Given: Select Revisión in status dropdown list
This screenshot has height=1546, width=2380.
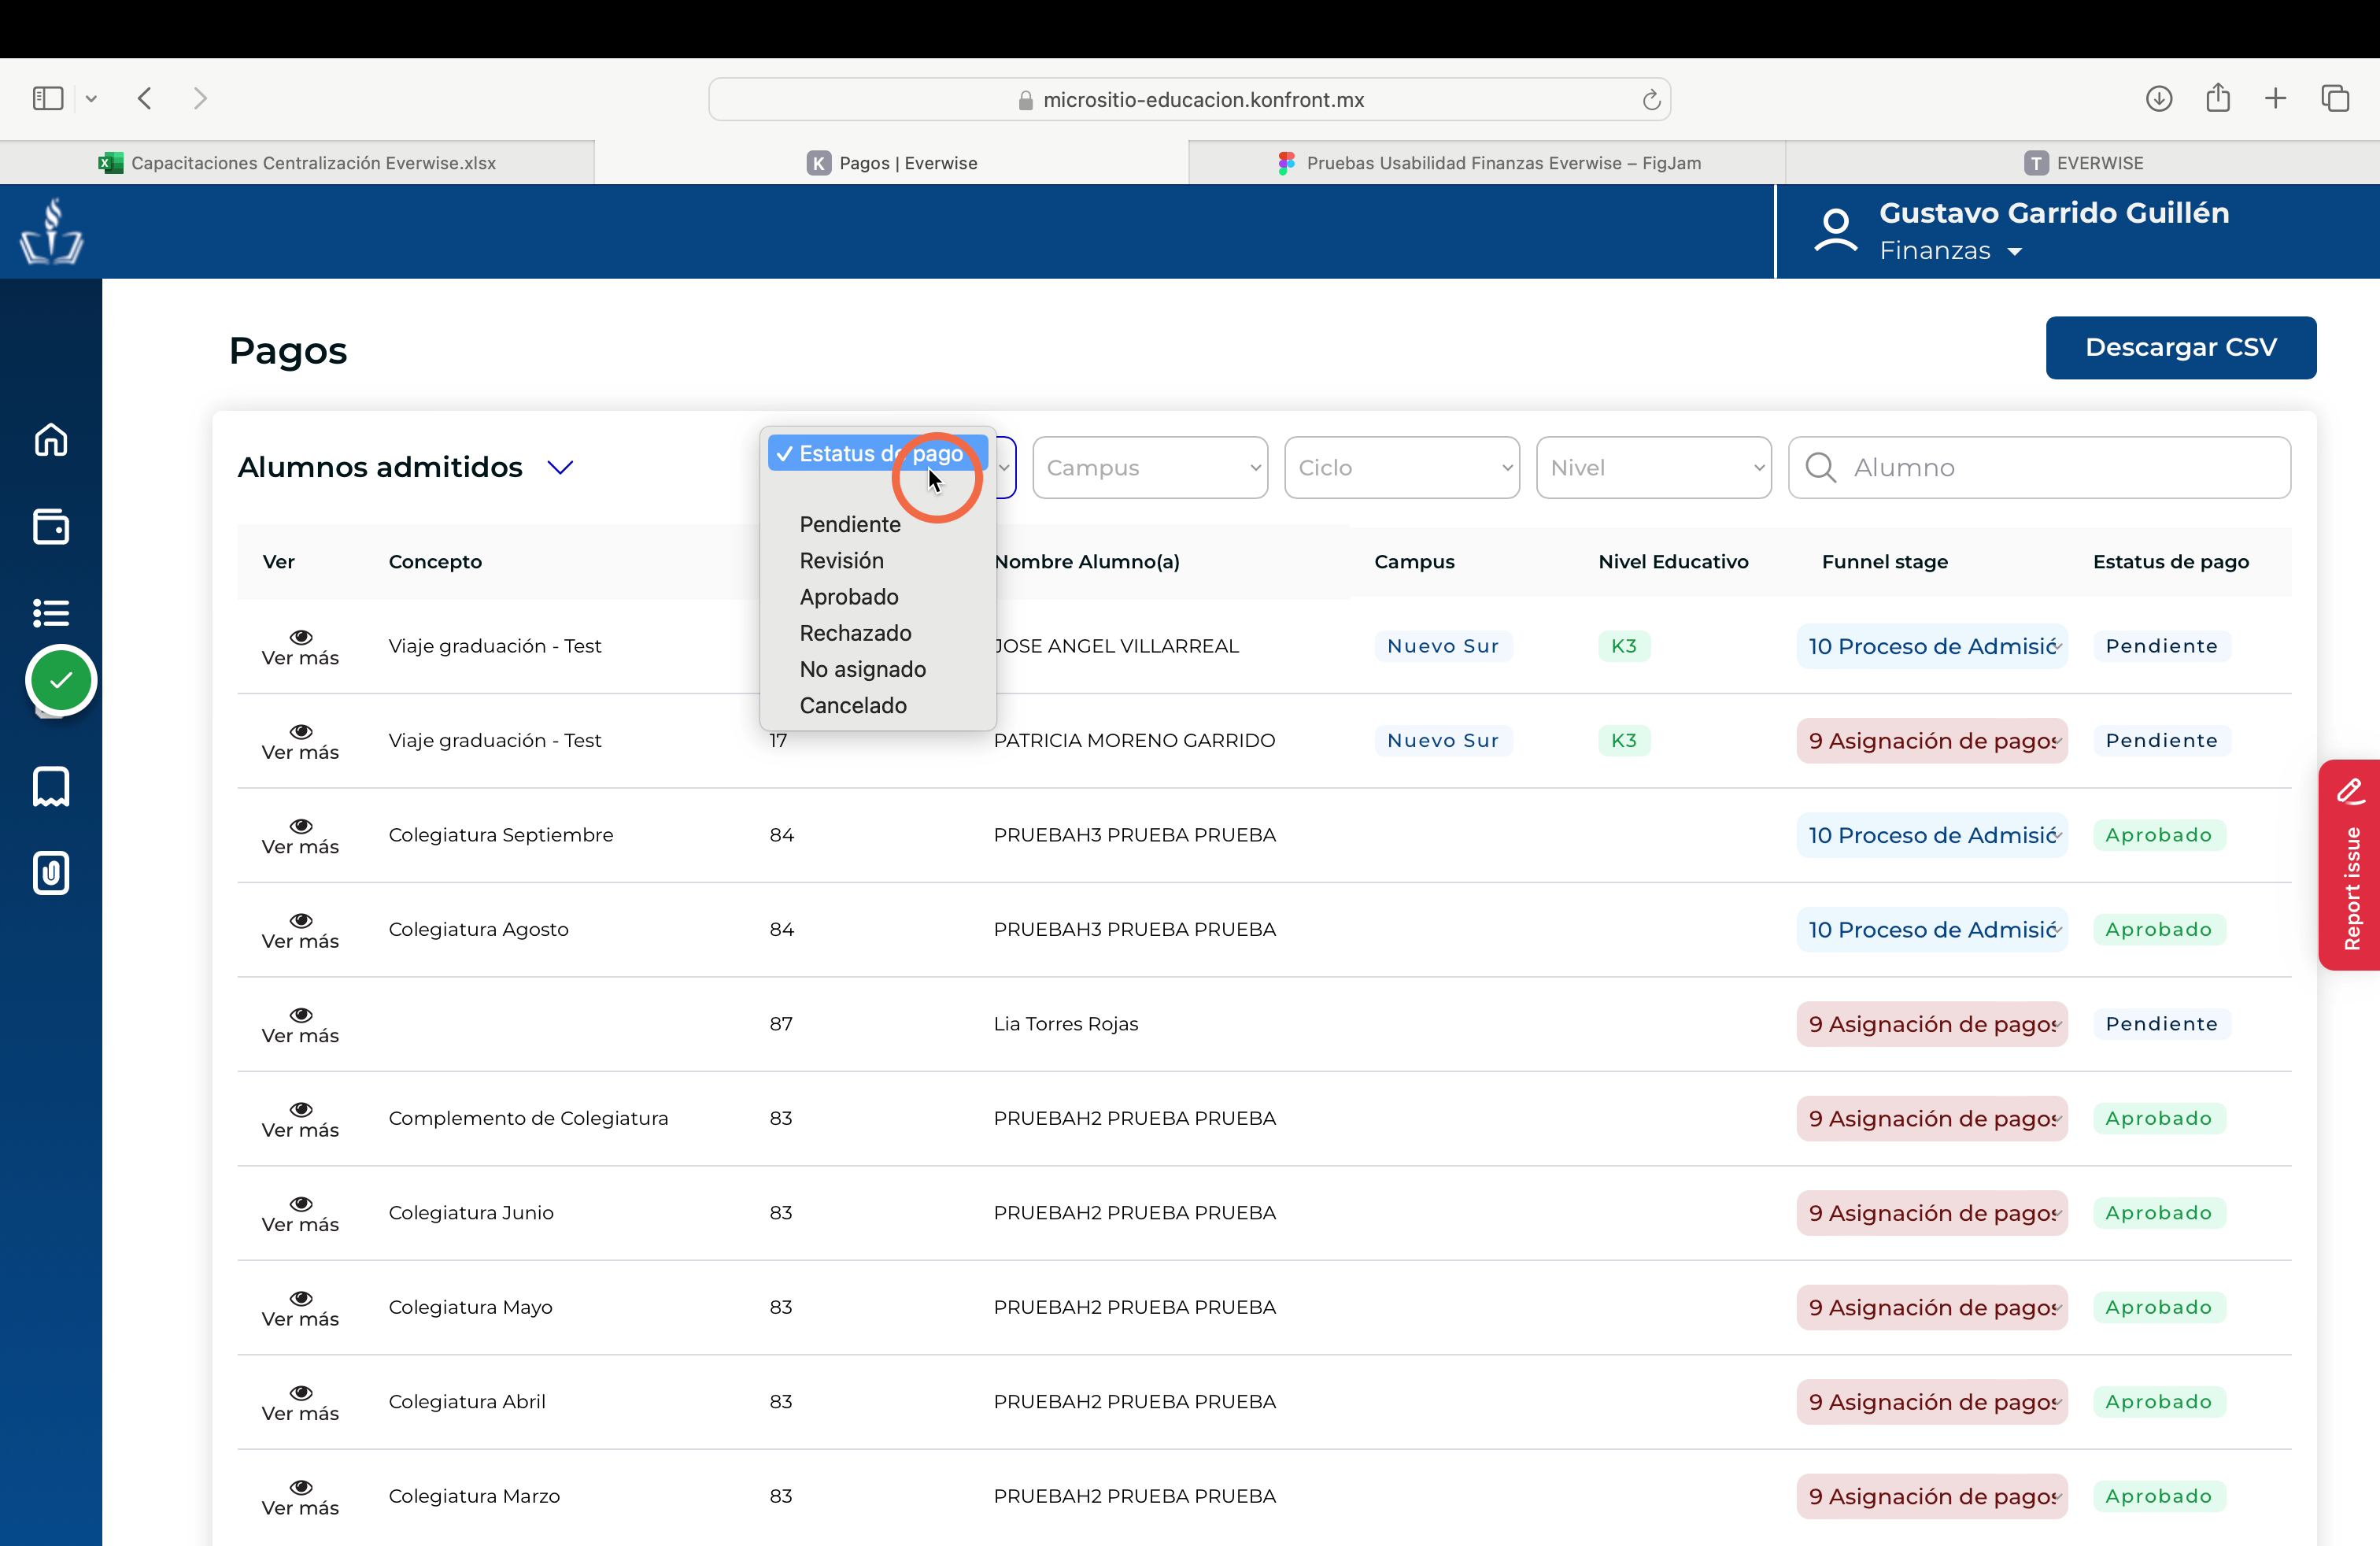Looking at the screenshot, I should tap(842, 560).
